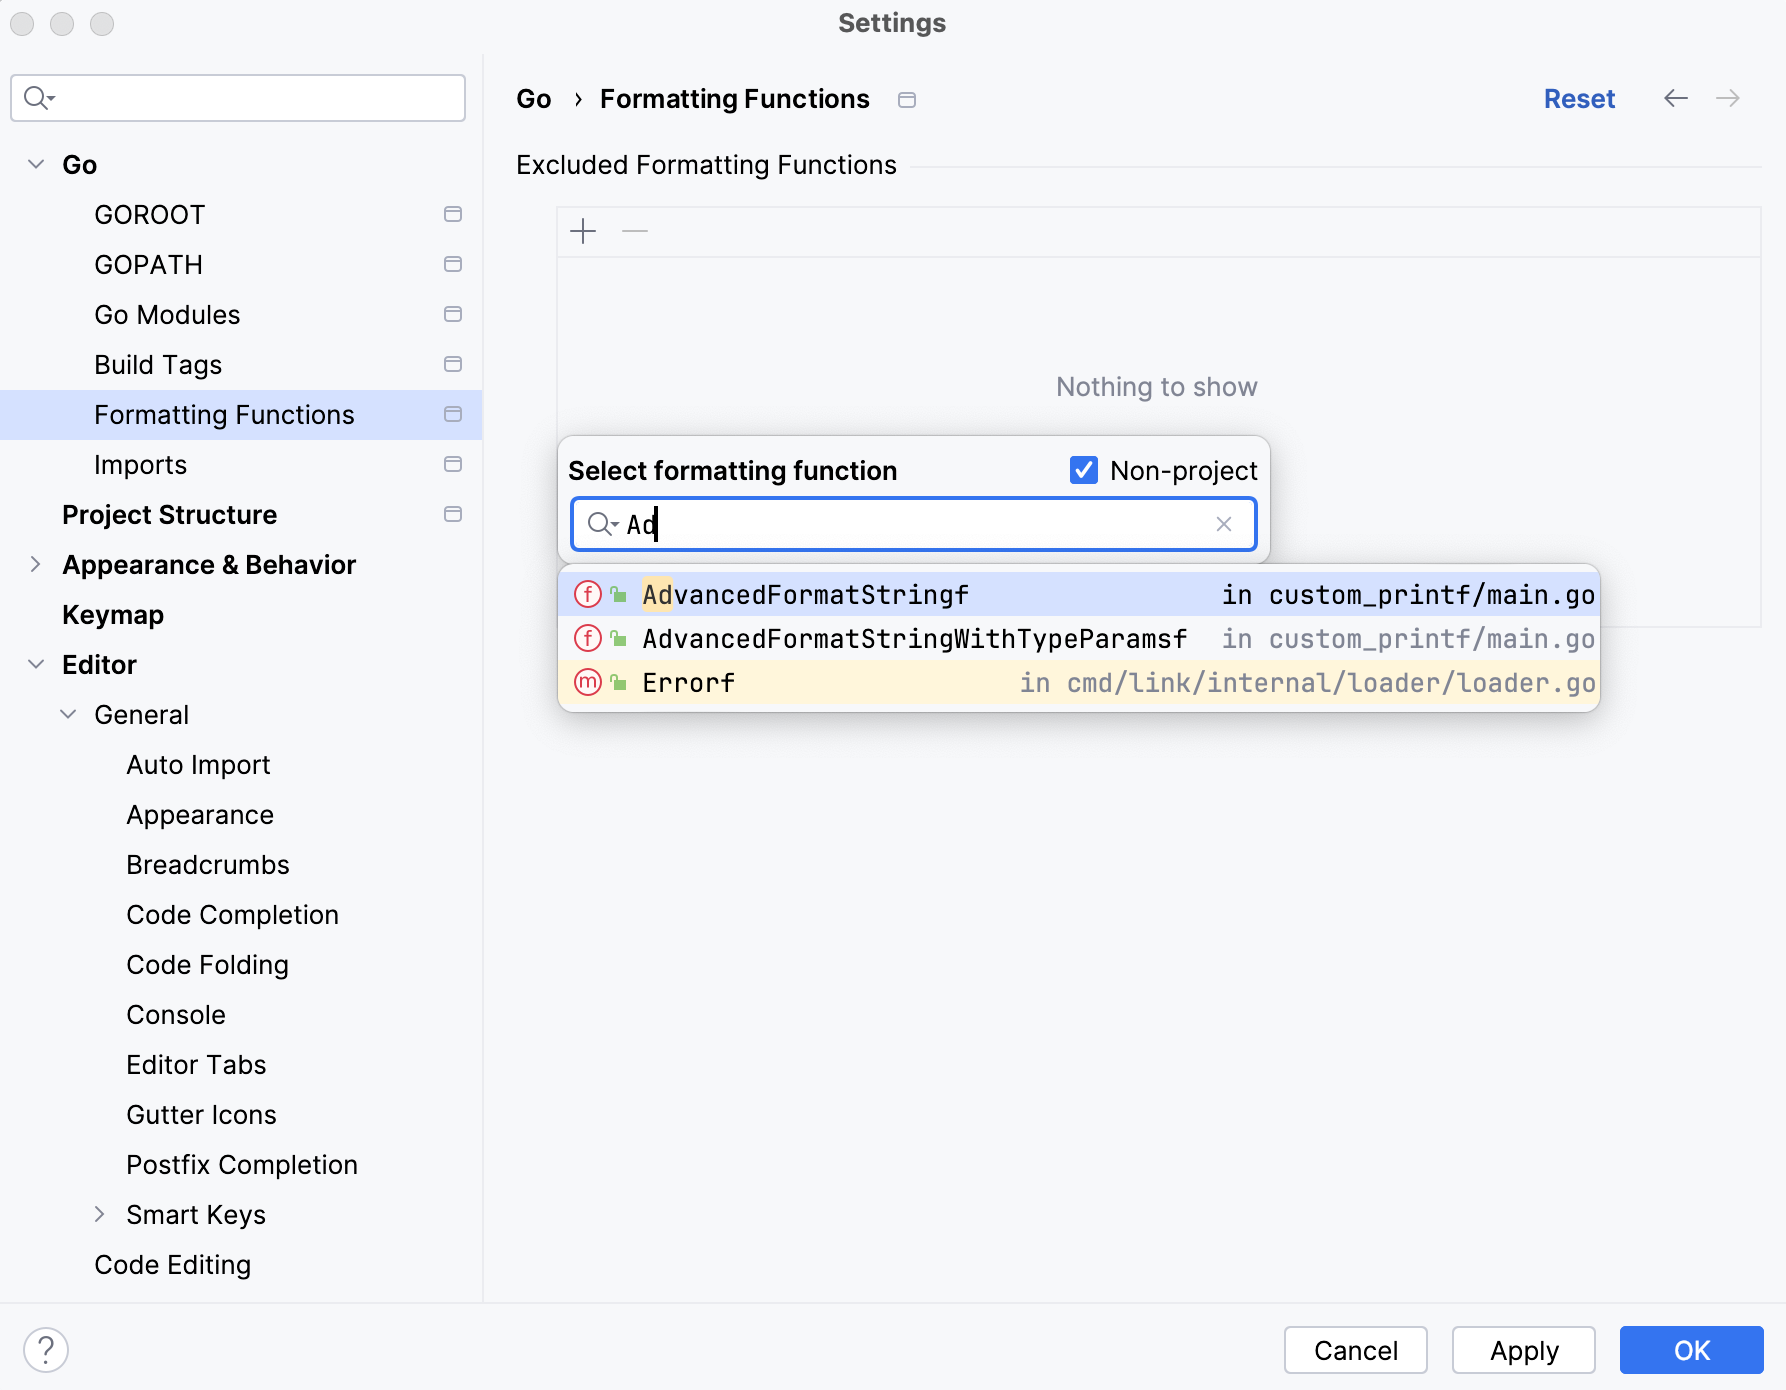Open help with the question mark button
Viewport: 1786px width, 1390px height.
pyautogui.click(x=46, y=1350)
